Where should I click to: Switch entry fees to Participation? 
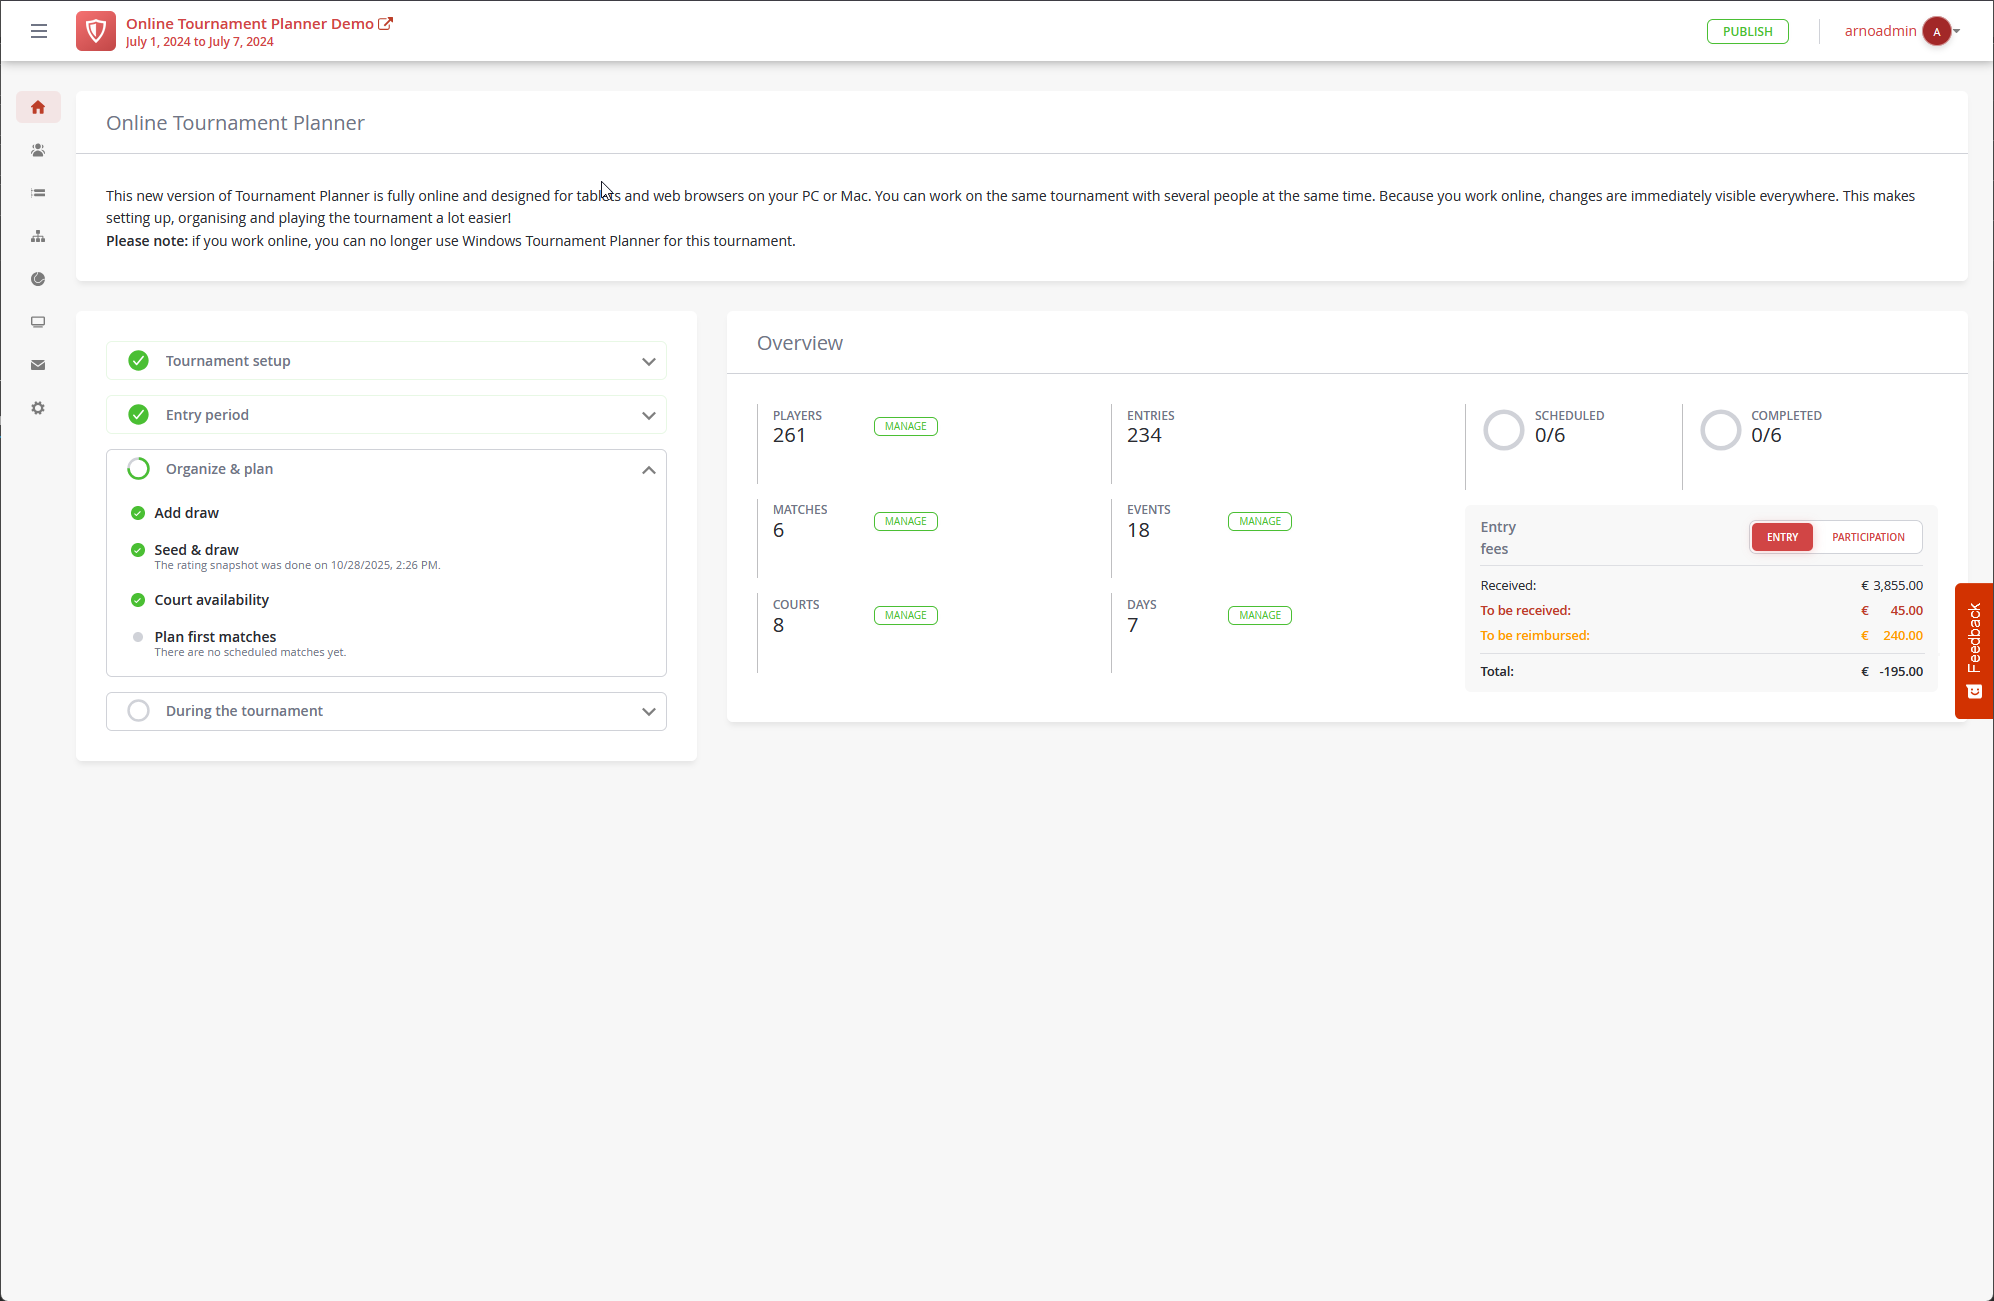point(1867,537)
